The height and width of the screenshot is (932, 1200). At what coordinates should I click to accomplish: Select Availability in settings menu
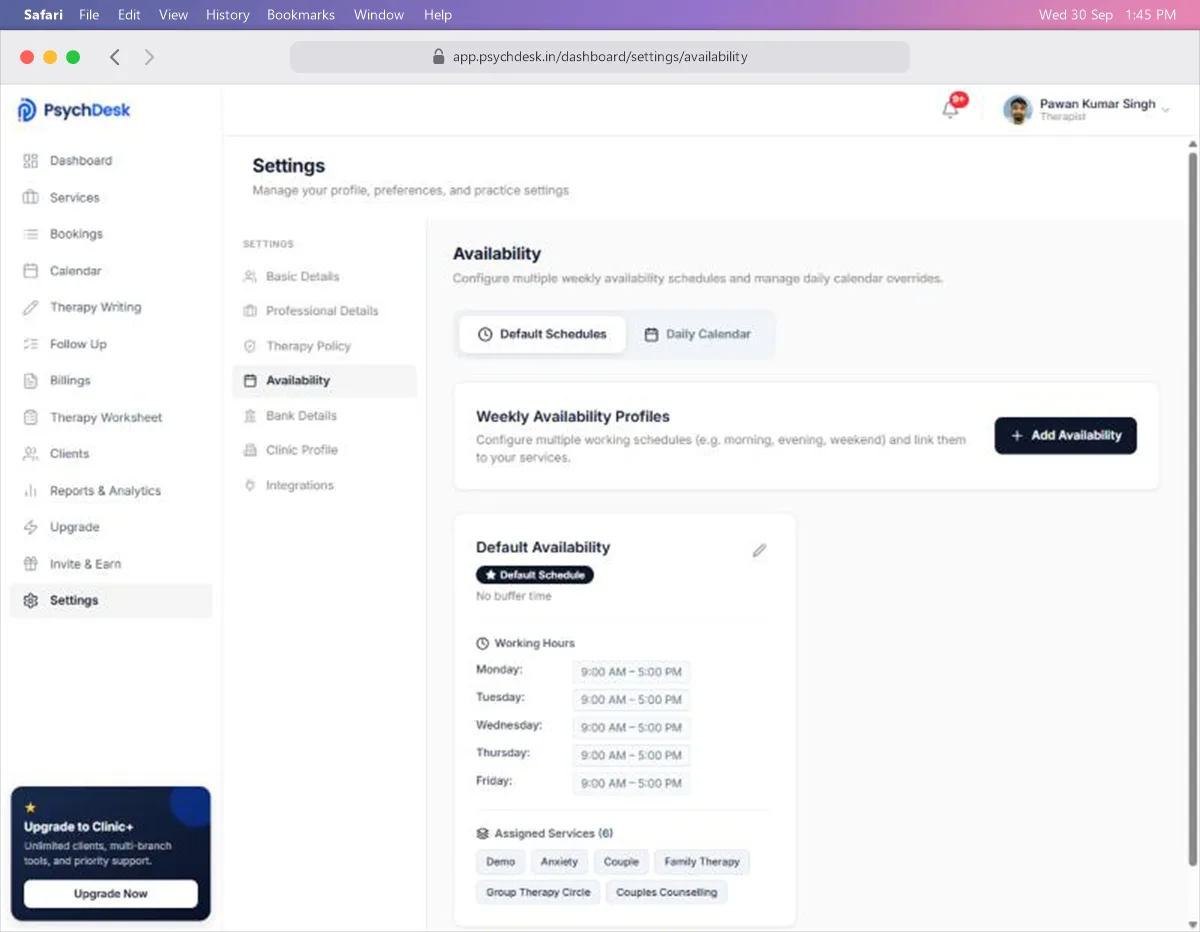(x=325, y=381)
